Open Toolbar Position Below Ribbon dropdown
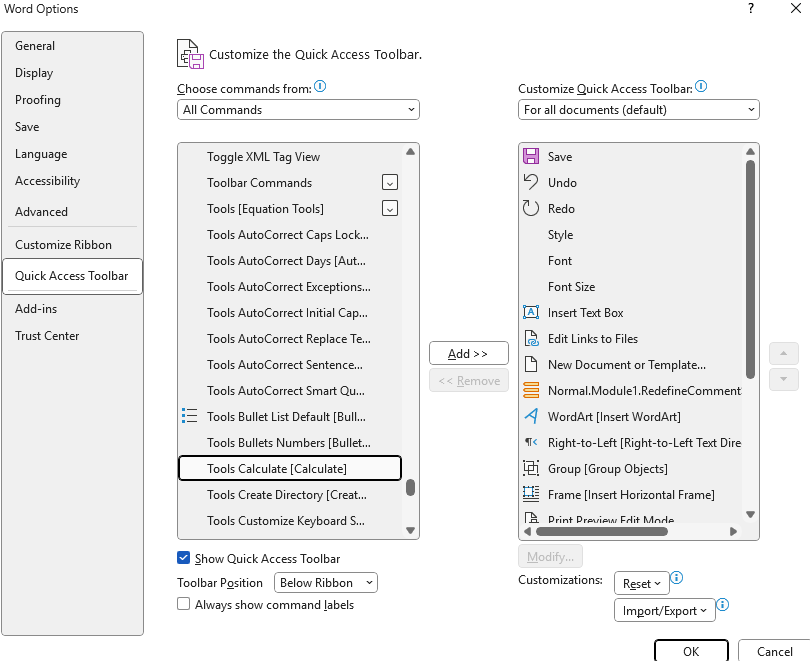Image resolution: width=810 pixels, height=661 pixels. point(326,583)
